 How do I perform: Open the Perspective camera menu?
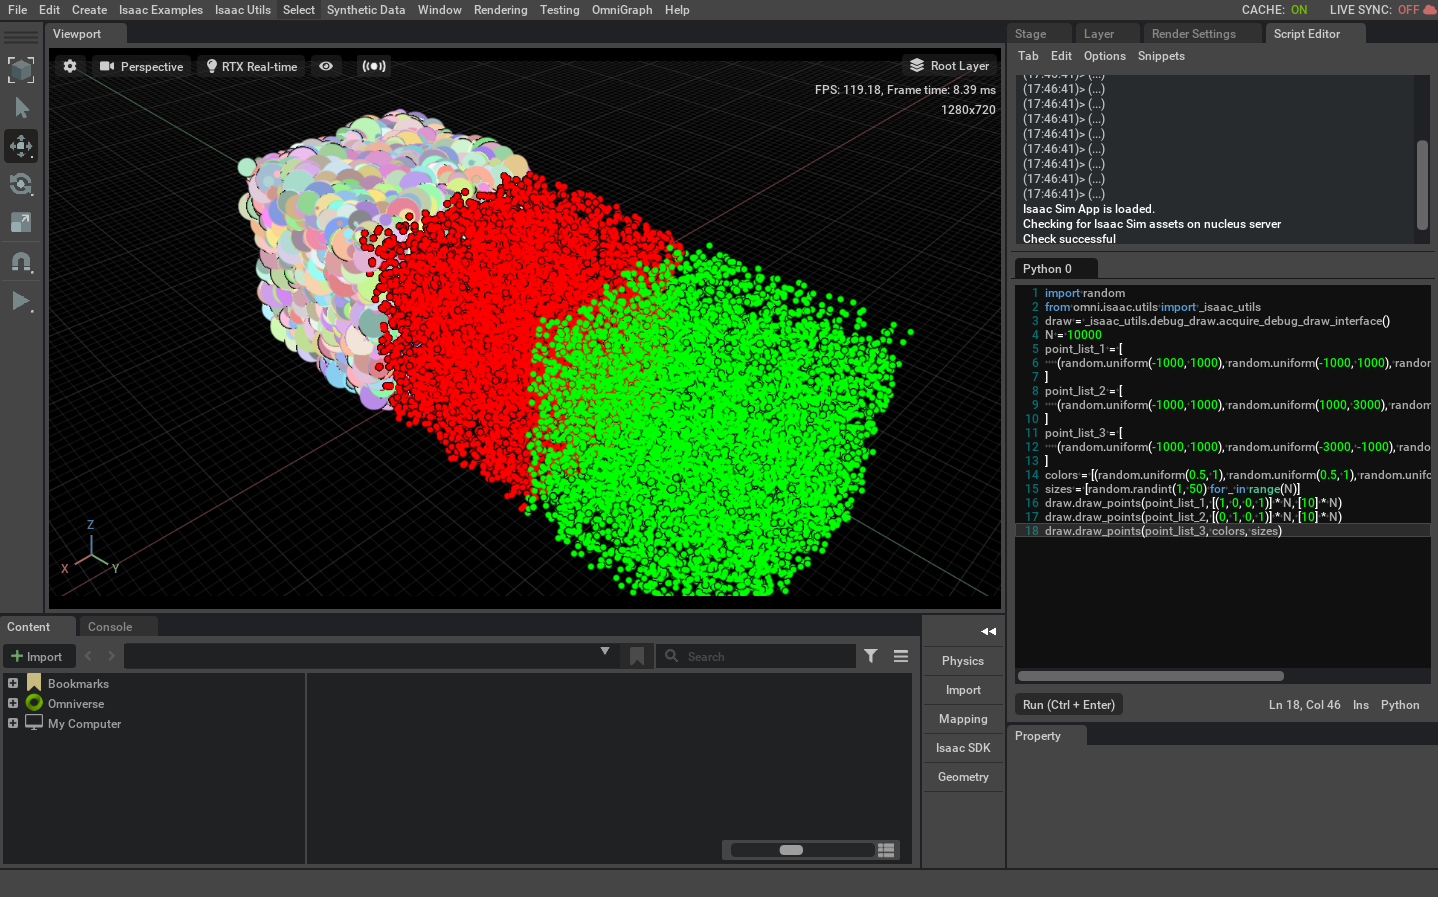coord(141,66)
